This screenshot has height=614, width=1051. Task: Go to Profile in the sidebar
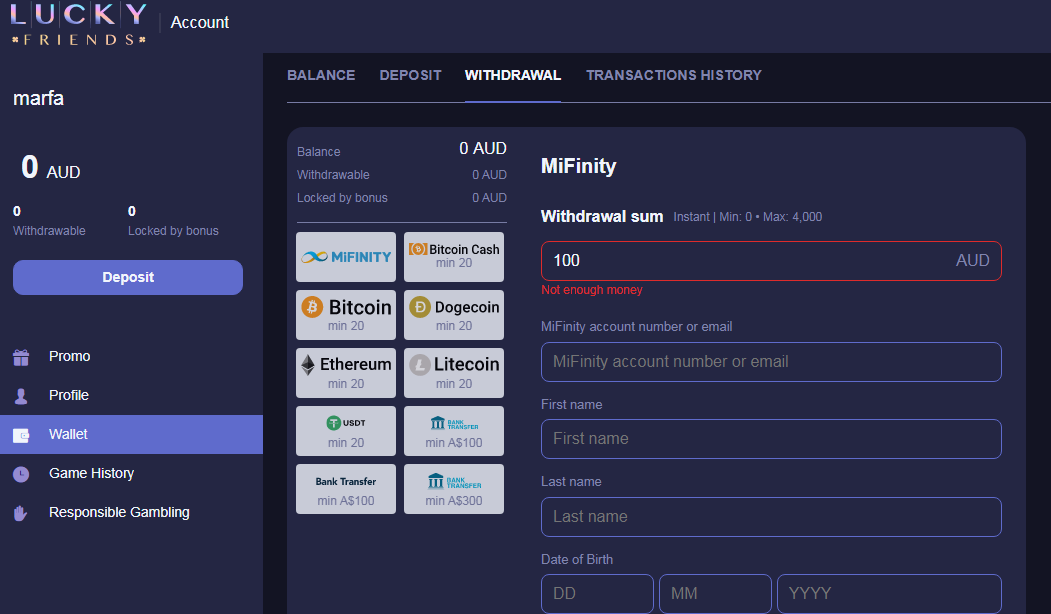click(x=68, y=396)
